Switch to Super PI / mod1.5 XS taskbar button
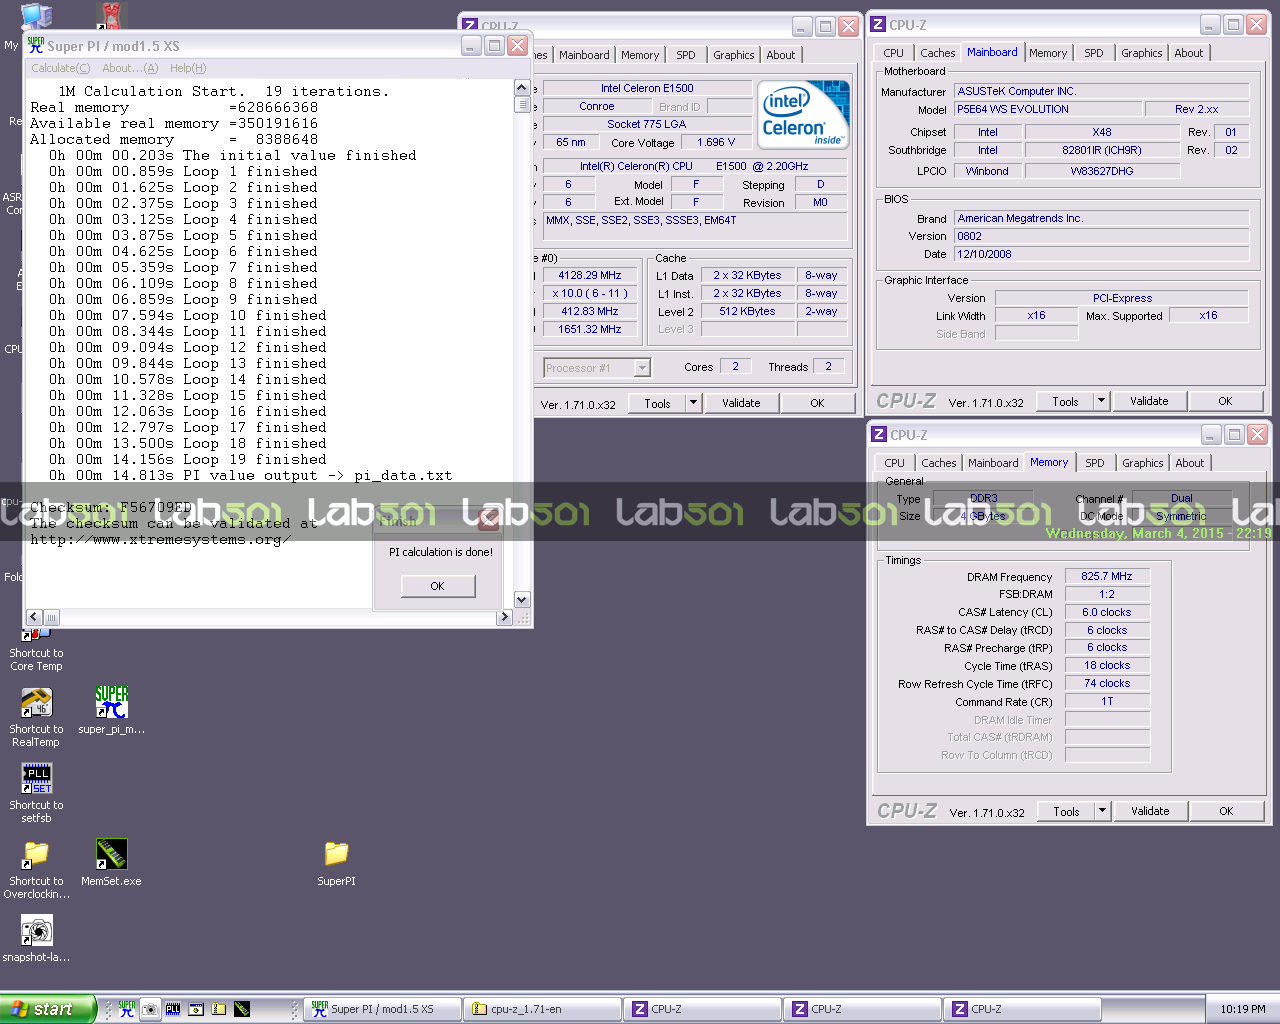Screen dimensions: 1280x1024 click(383, 1009)
